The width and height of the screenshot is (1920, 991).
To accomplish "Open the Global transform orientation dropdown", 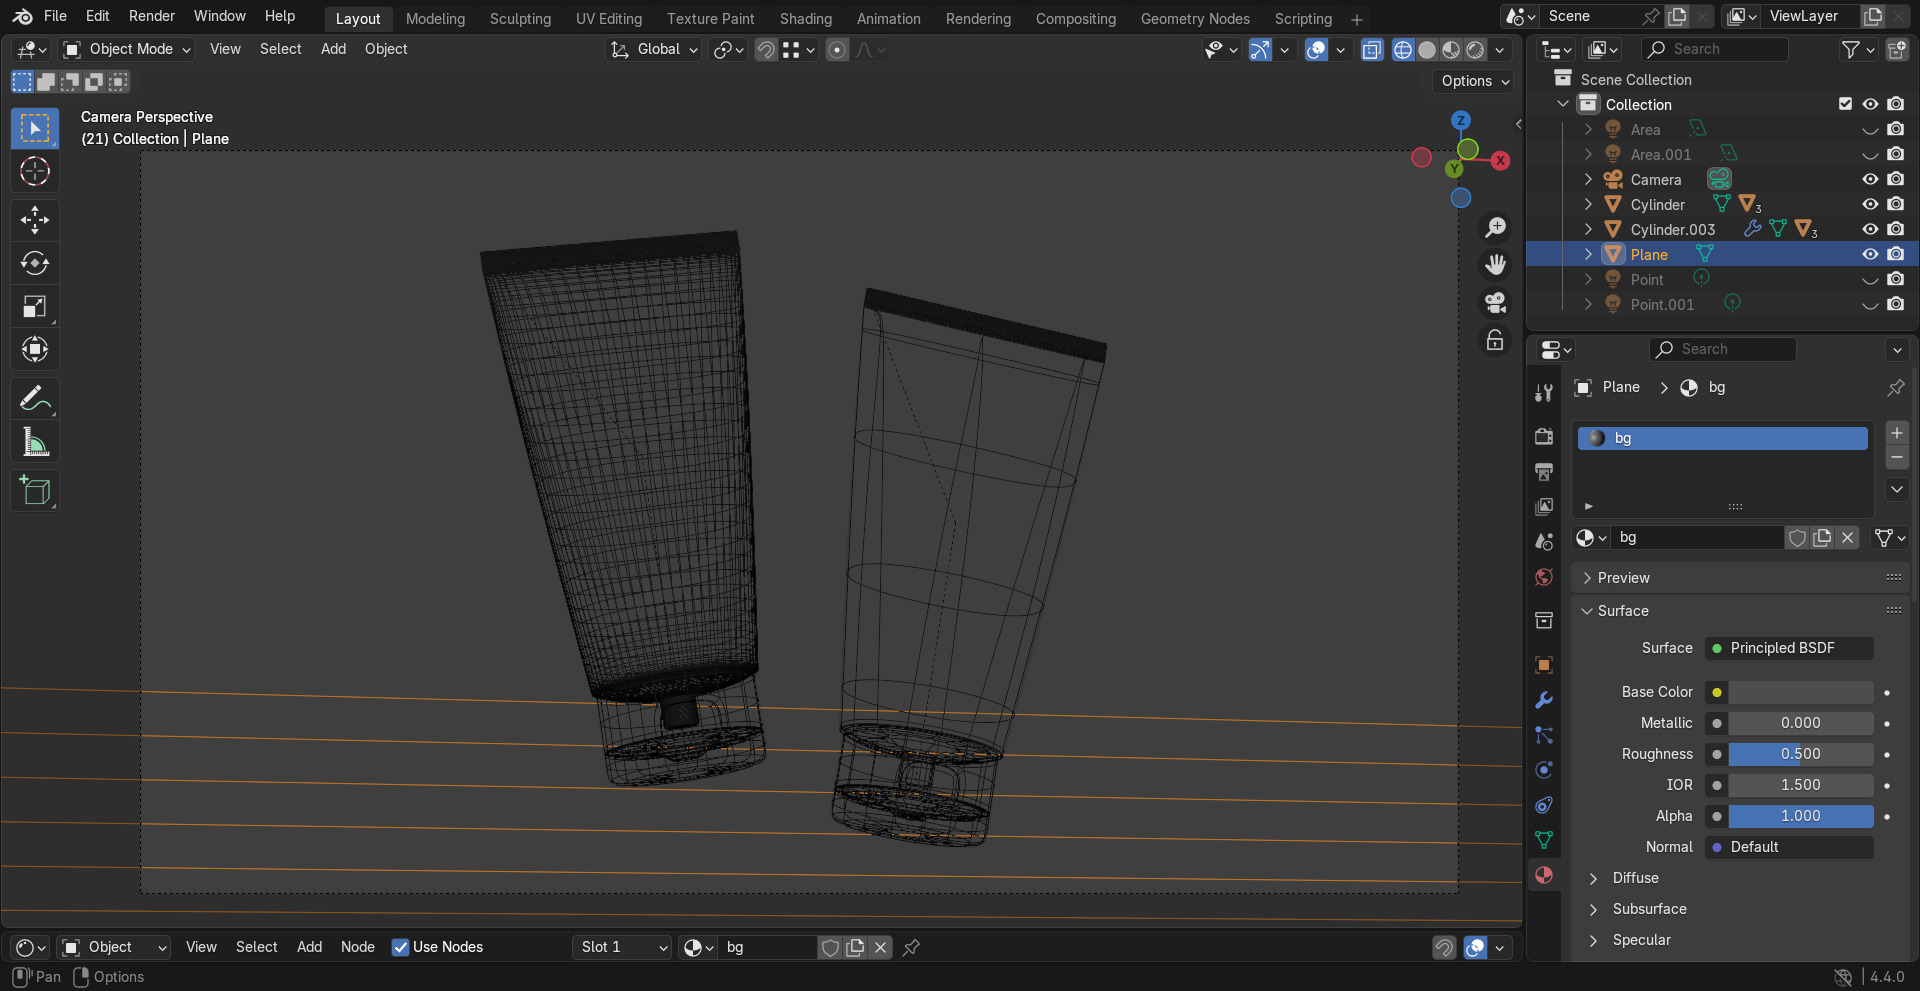I will (655, 49).
